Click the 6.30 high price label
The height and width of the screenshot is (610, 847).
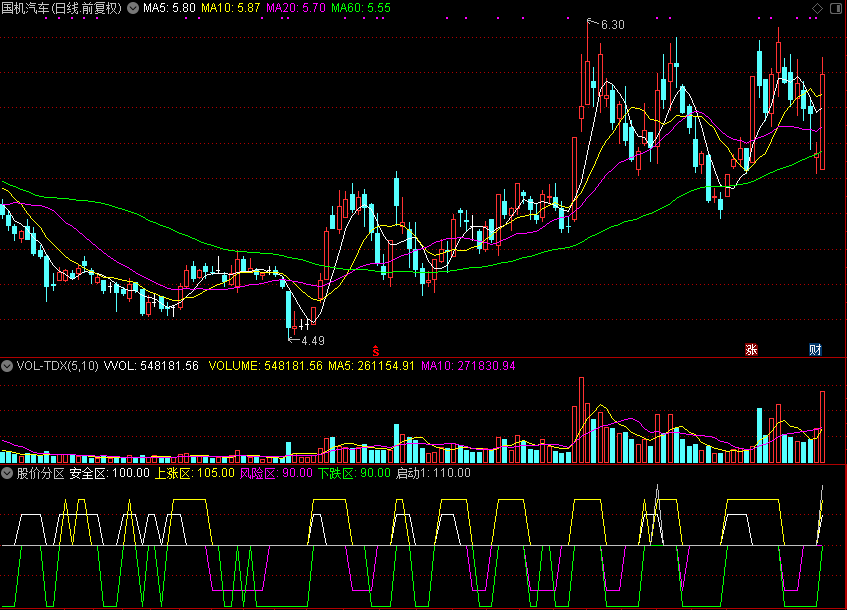point(612,24)
